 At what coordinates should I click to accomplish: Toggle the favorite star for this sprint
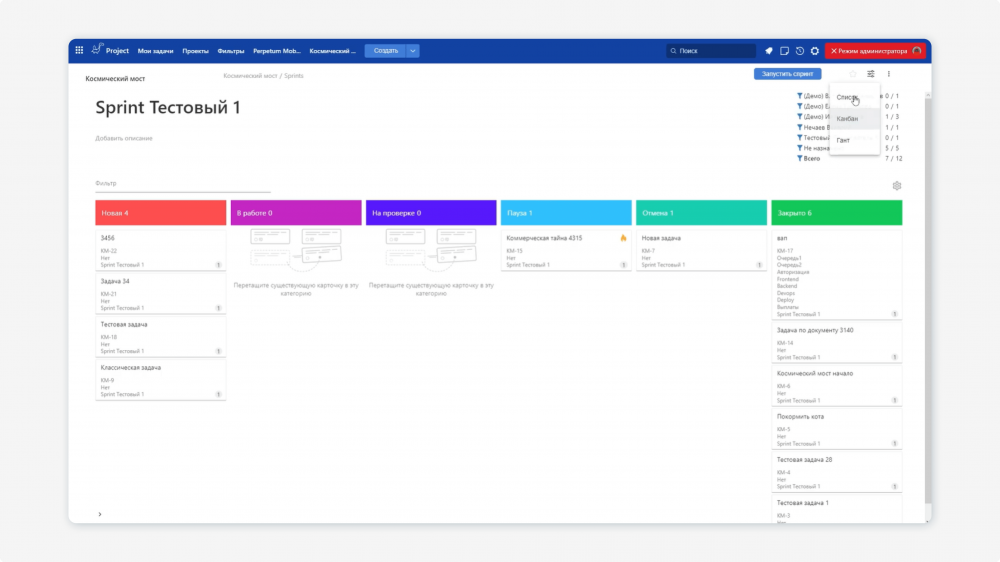(x=853, y=74)
